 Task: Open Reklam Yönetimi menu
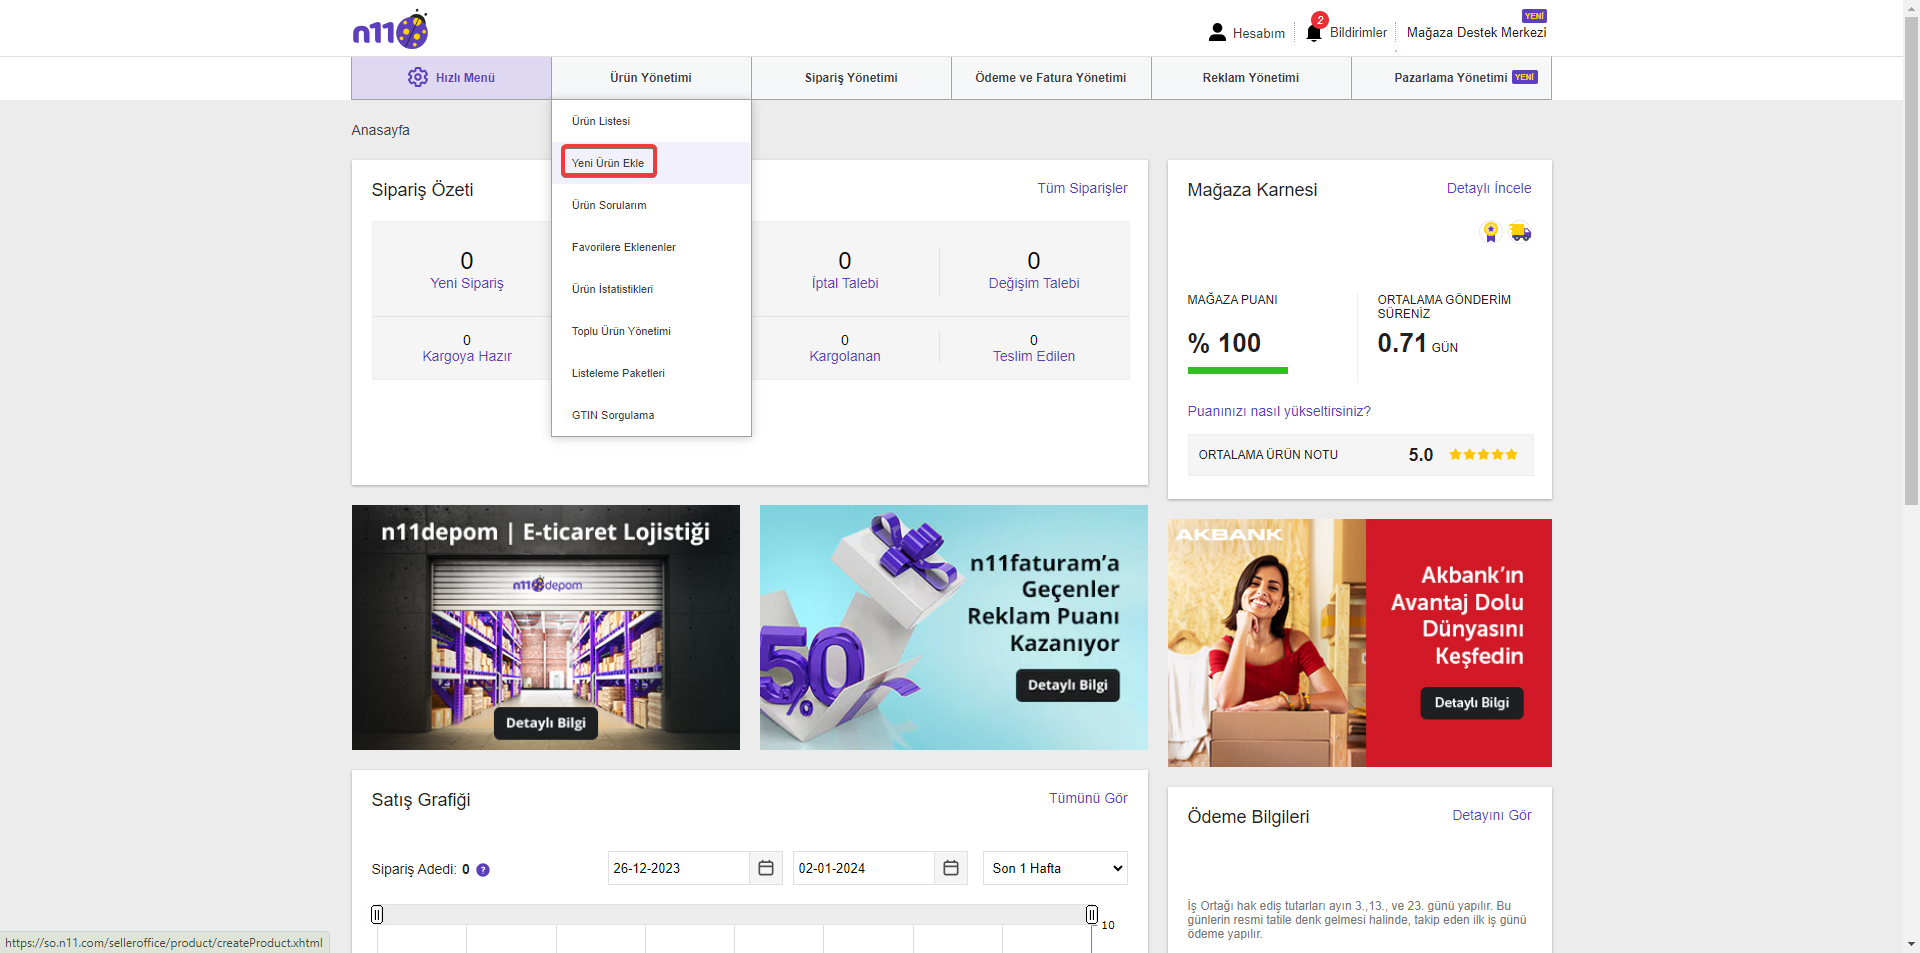(x=1251, y=77)
